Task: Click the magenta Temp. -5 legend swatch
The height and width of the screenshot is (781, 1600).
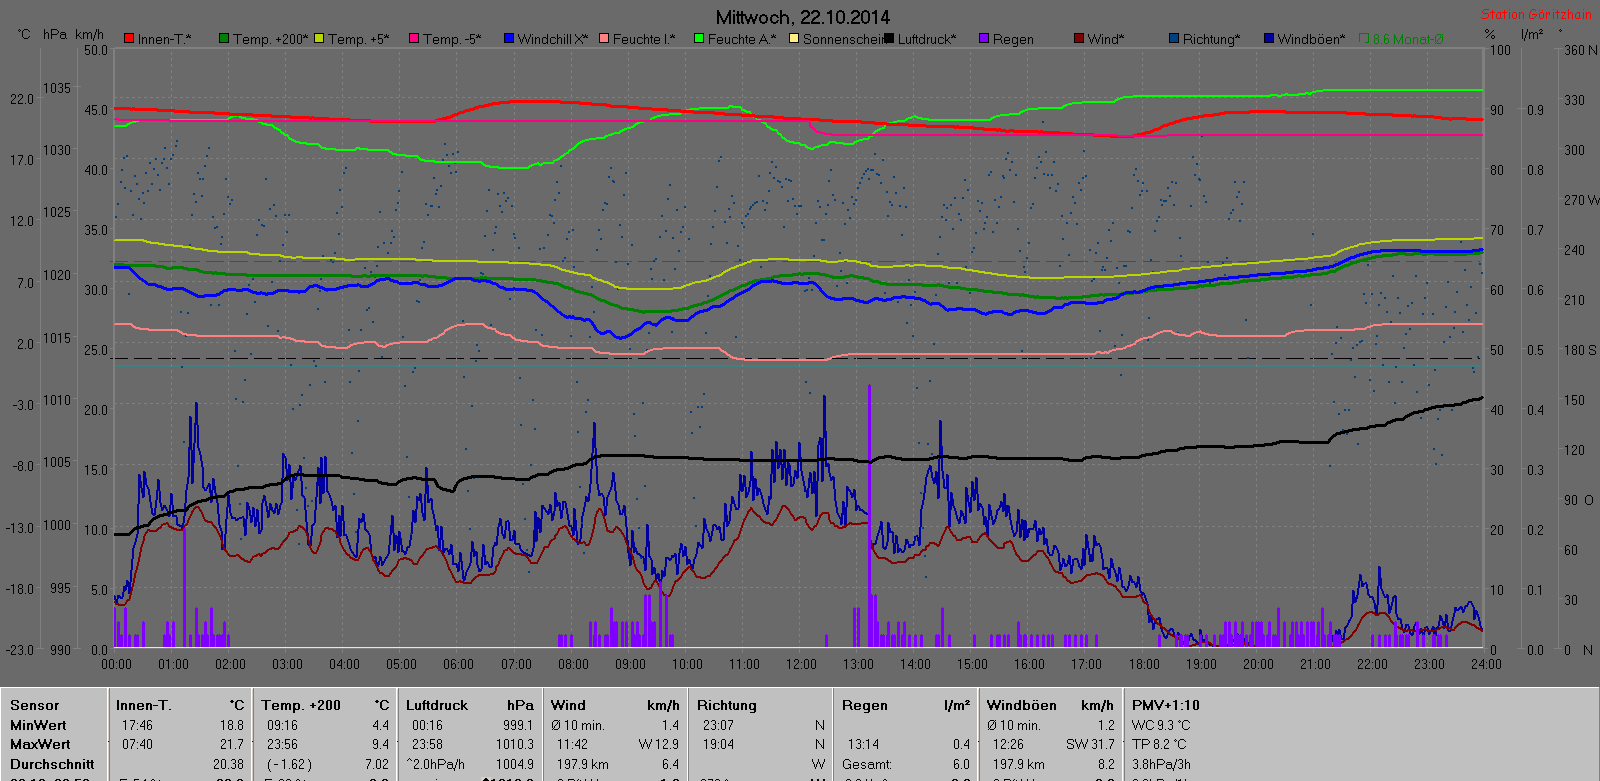Action: pyautogui.click(x=414, y=38)
